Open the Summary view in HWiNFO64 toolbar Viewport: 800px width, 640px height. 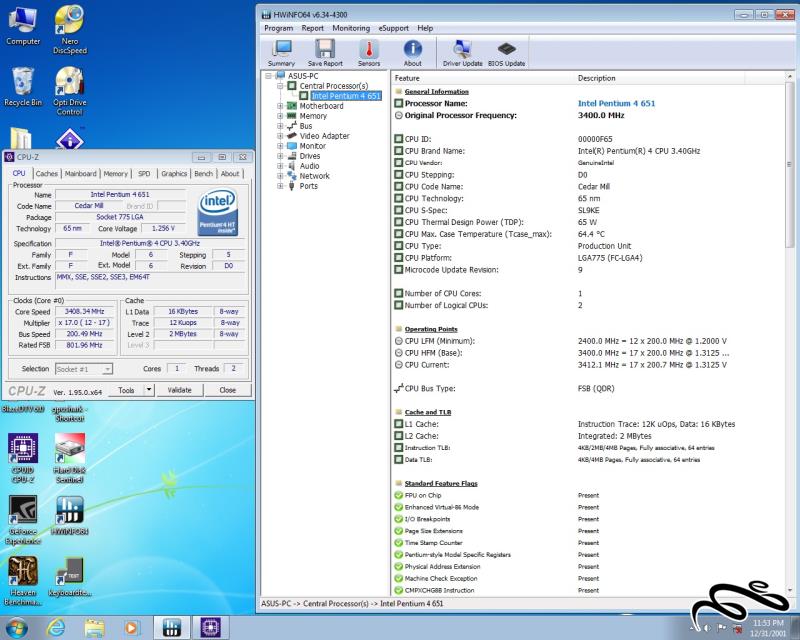(281, 53)
